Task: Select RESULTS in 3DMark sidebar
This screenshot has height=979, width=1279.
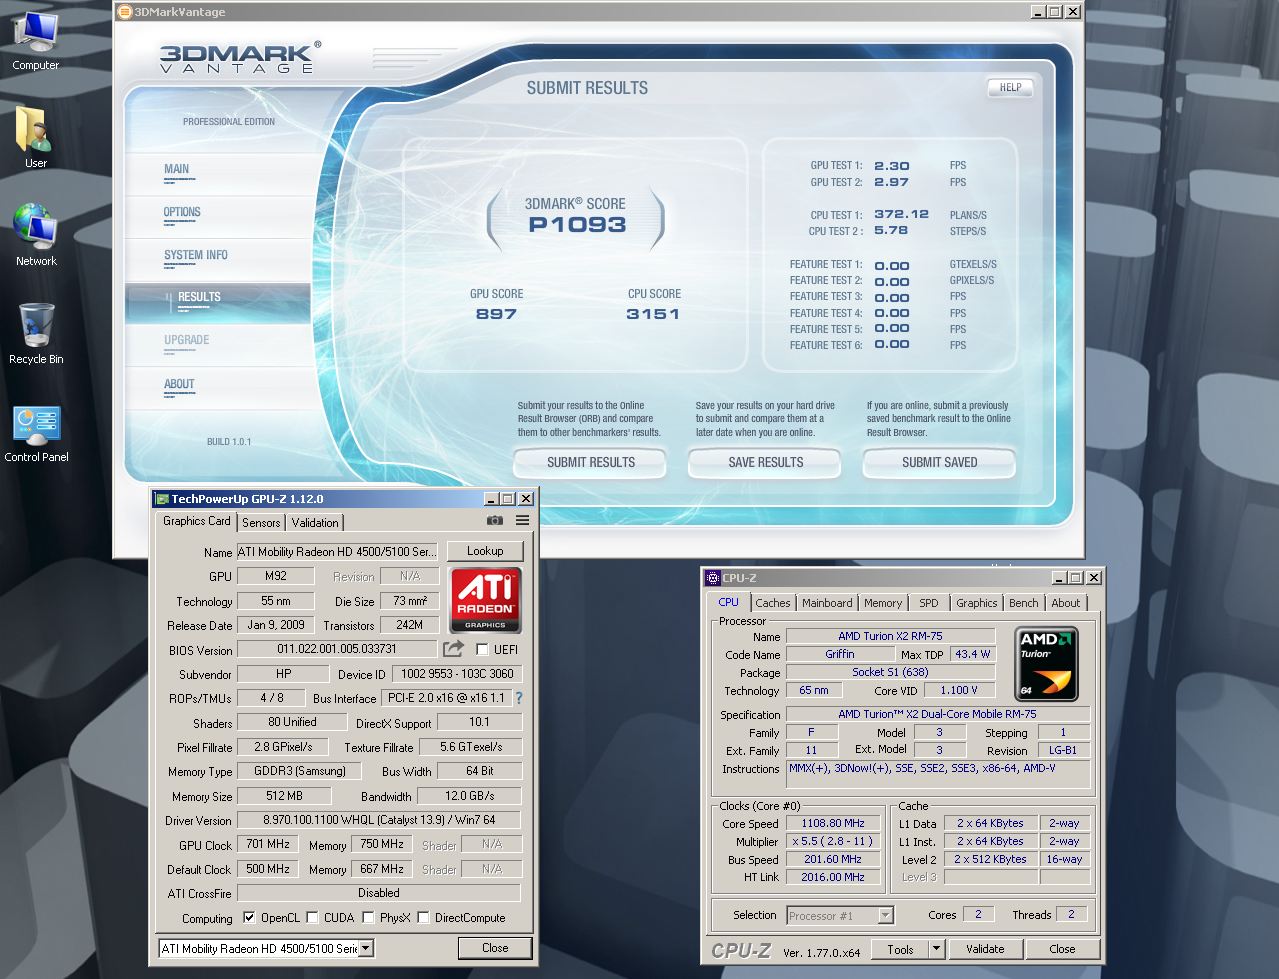Action: pyautogui.click(x=218, y=302)
